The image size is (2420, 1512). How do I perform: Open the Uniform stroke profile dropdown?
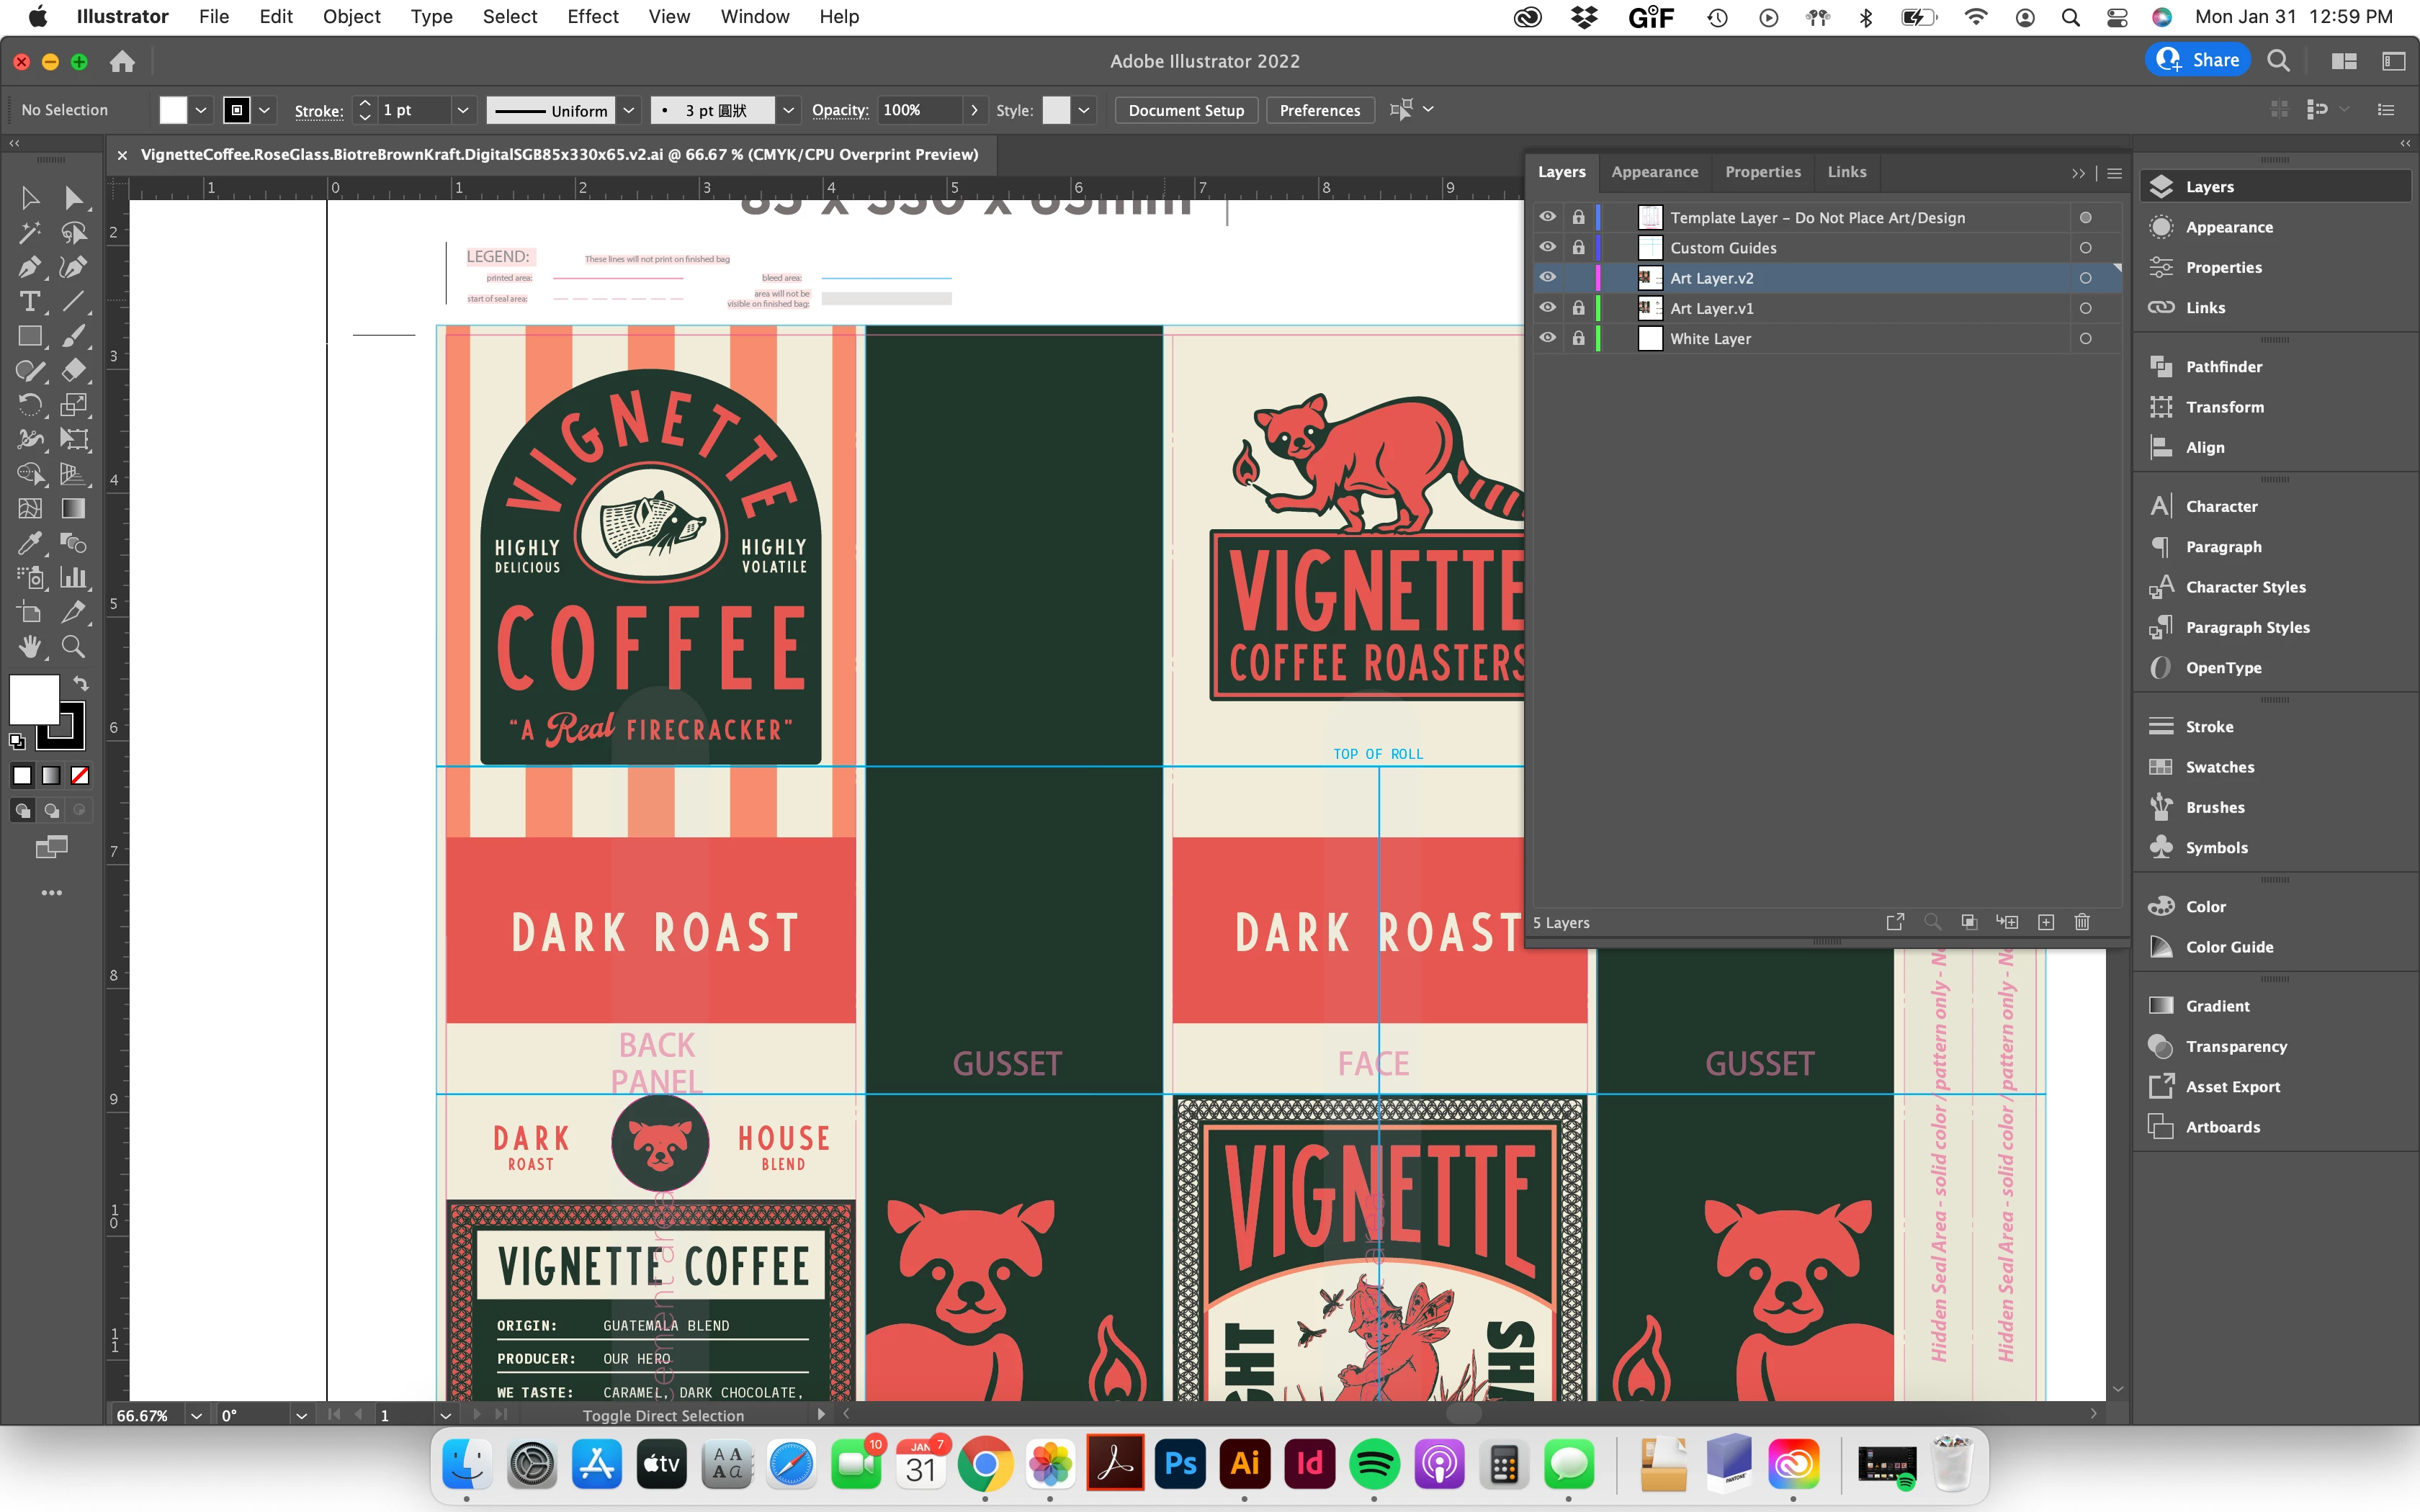(628, 110)
